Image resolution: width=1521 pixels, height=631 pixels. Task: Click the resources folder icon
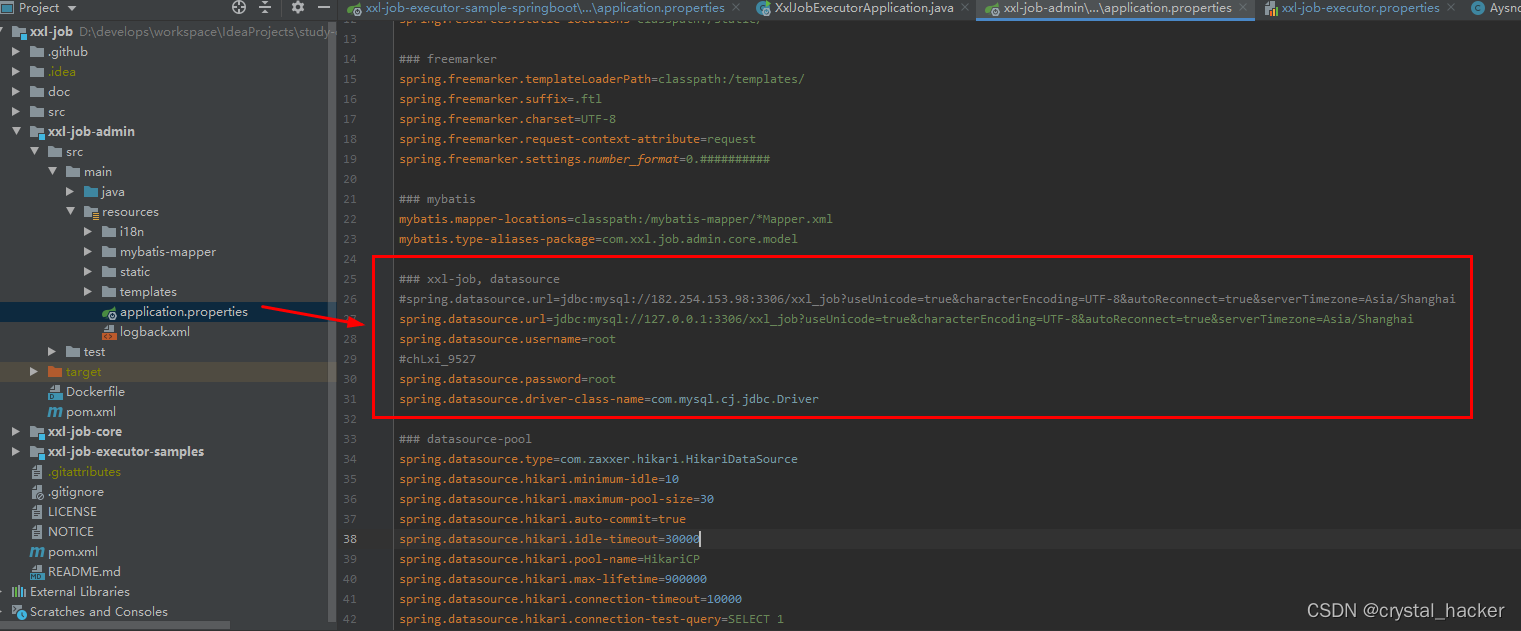(x=91, y=211)
